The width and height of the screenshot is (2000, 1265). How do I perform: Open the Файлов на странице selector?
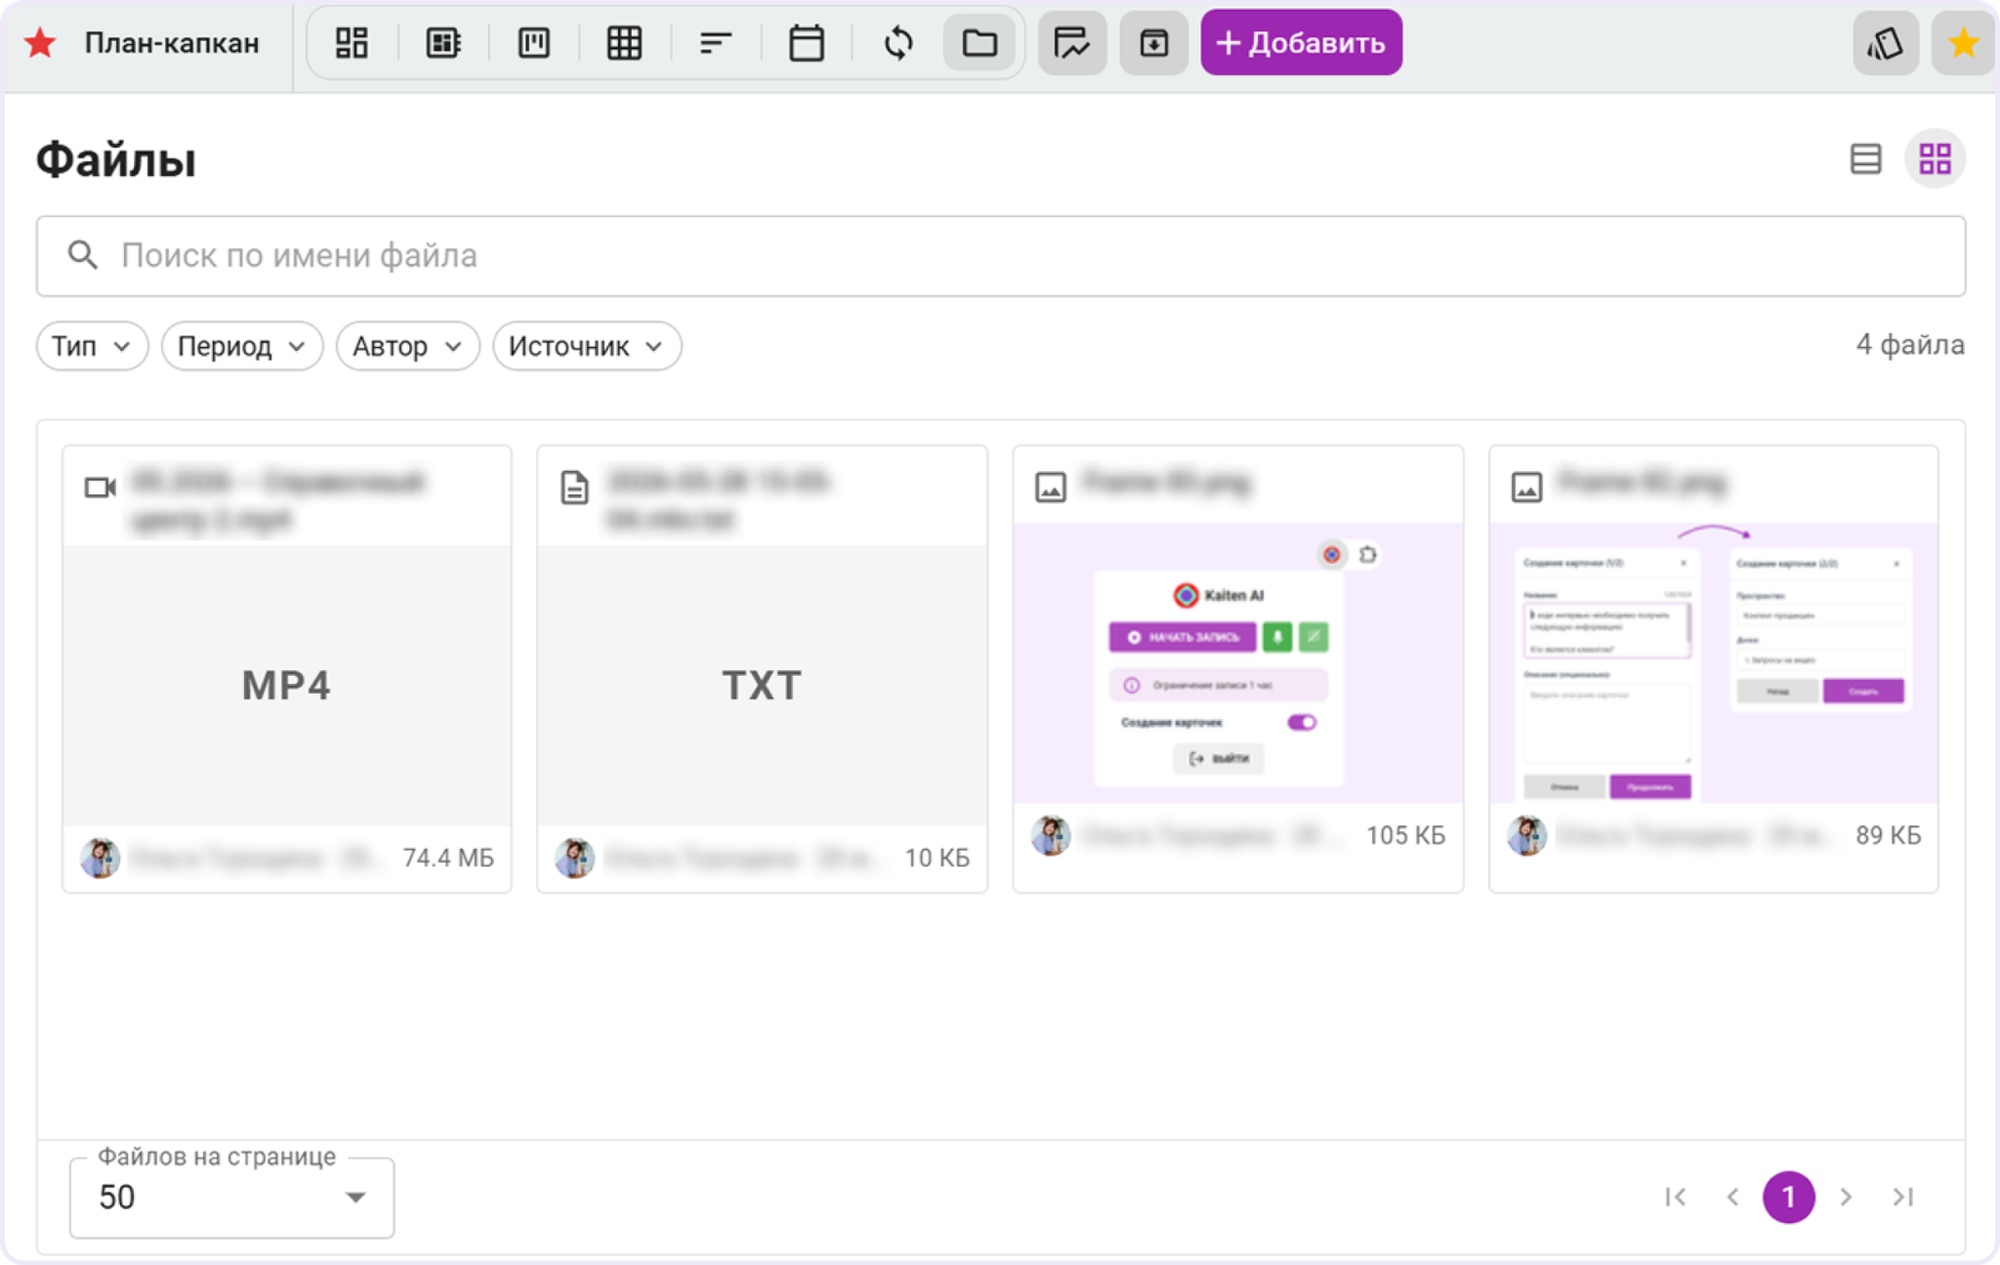[232, 1197]
